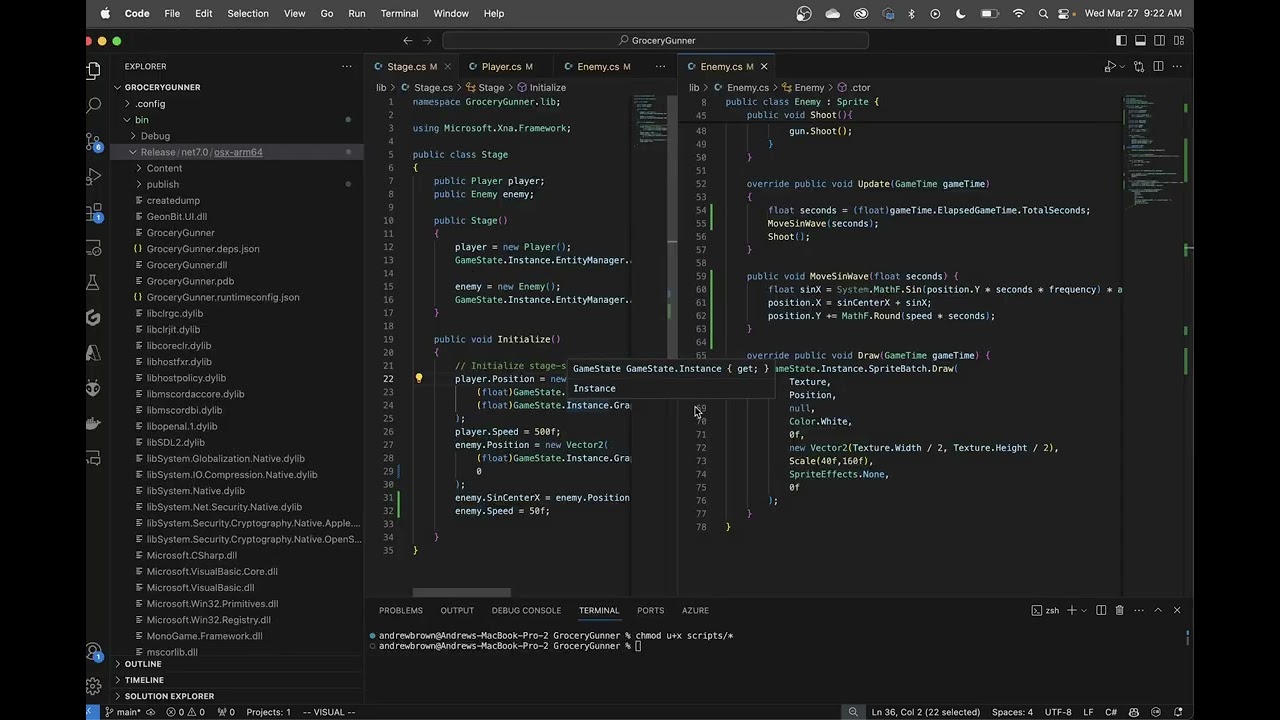1280x720 pixels.
Task: Open the Testing flask icon view
Action: [93, 283]
